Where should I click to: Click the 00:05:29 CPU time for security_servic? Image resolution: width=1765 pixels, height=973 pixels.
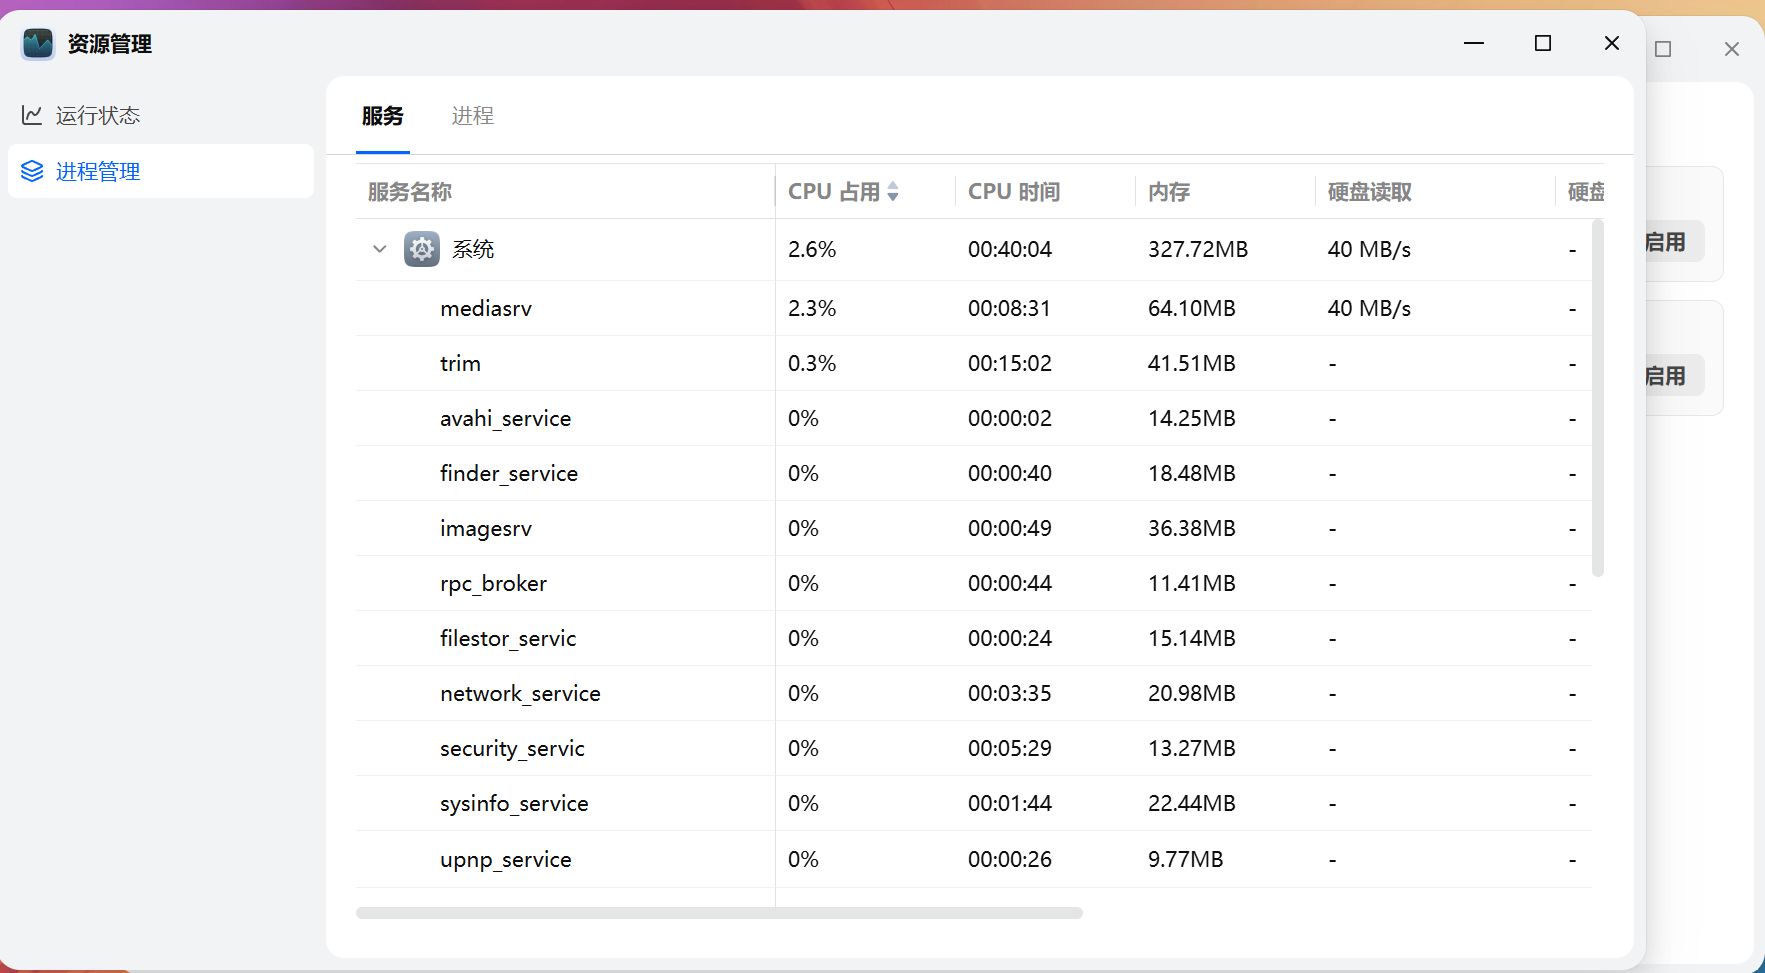tap(1010, 748)
